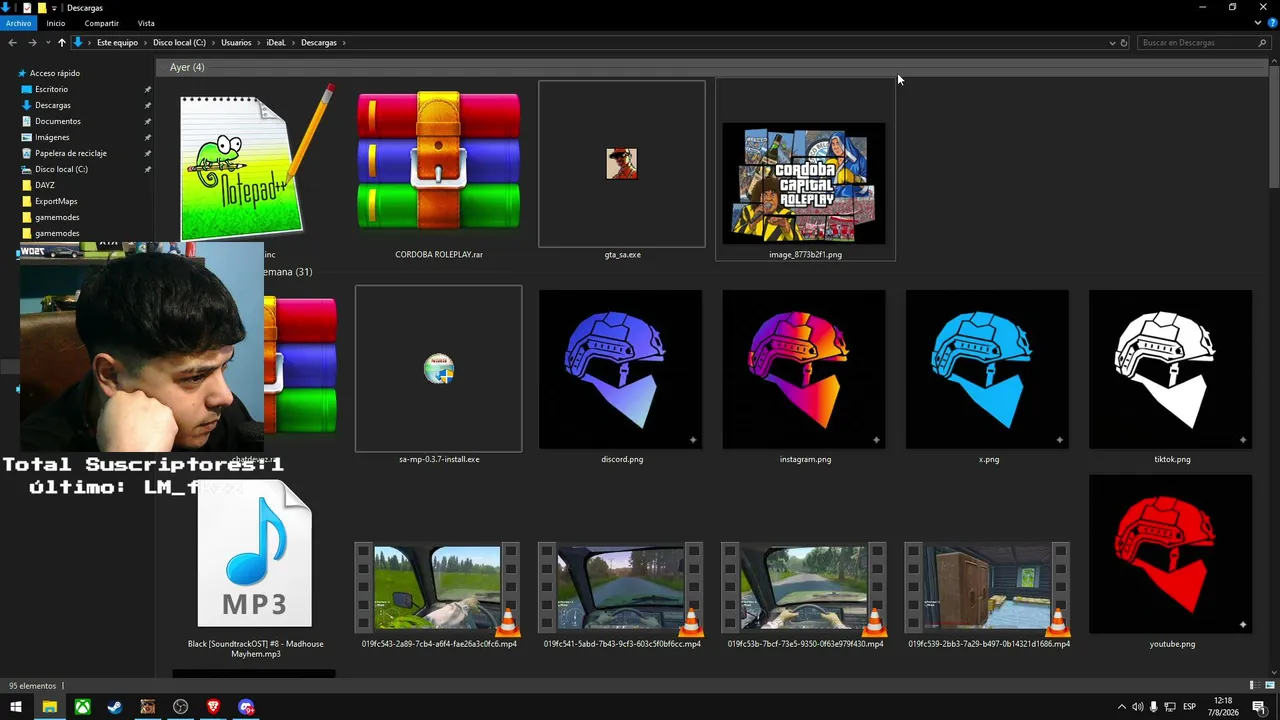Show hidden system tray icons
This screenshot has height=720, width=1280.
tap(1121, 707)
